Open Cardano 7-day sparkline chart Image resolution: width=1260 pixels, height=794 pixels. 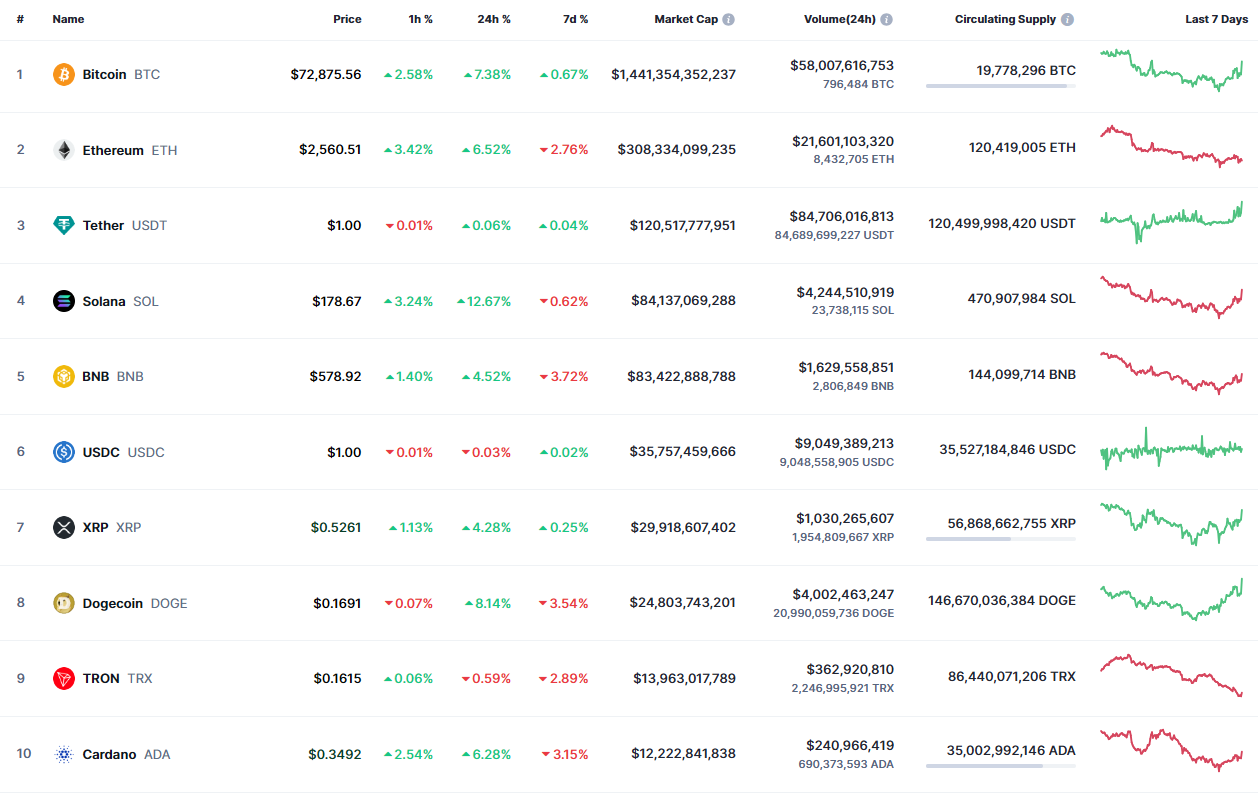click(1172, 750)
